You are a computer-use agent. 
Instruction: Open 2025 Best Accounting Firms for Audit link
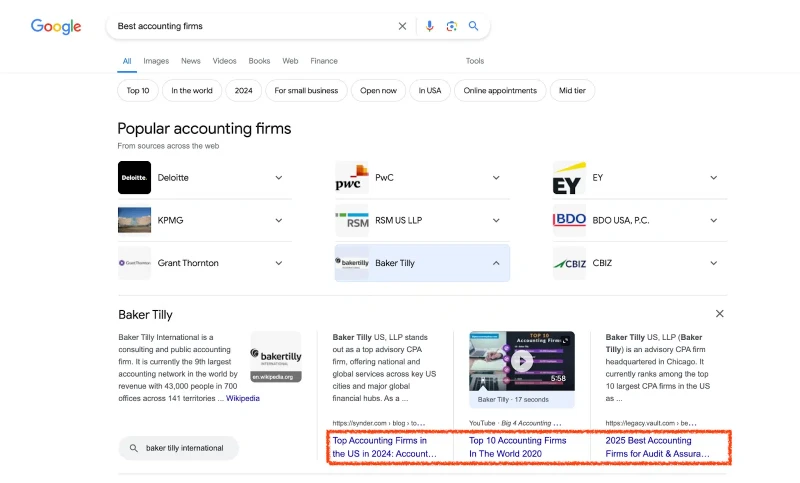tap(657, 447)
